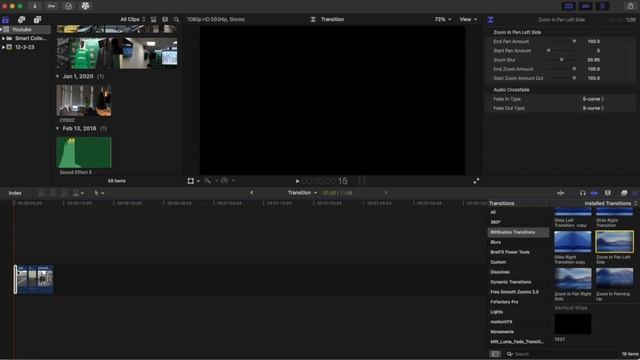Screen dimensions: 640x360
Task: Open the Fade Out Type S-curve dropdown
Action: (x=593, y=108)
